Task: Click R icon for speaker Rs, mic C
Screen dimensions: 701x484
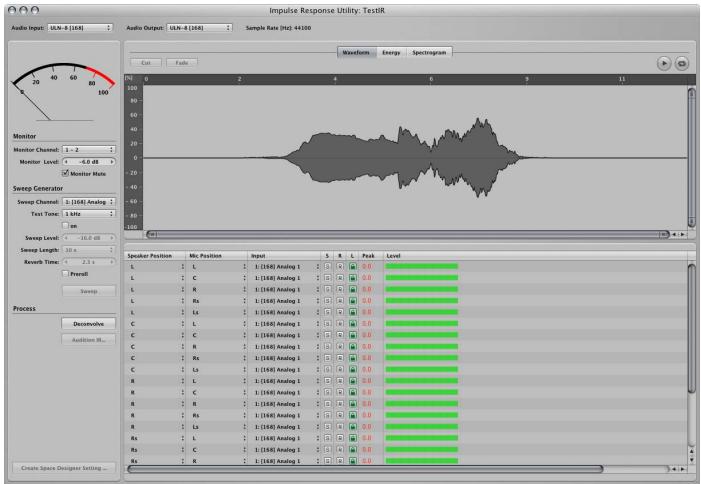Action: pos(340,450)
